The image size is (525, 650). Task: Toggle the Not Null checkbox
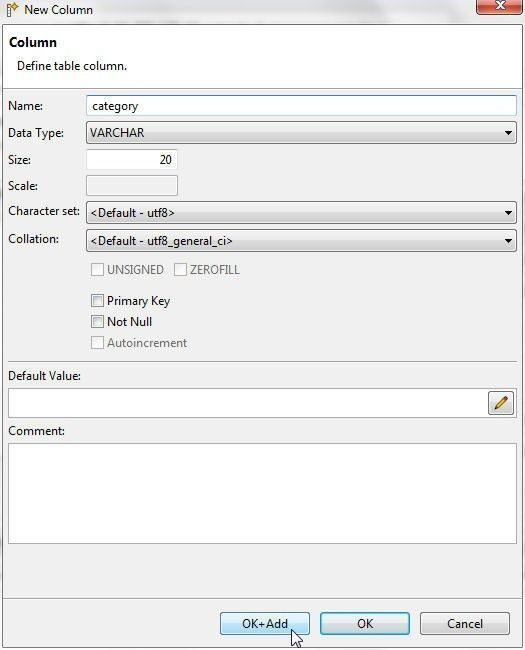pyautogui.click(x=97, y=322)
